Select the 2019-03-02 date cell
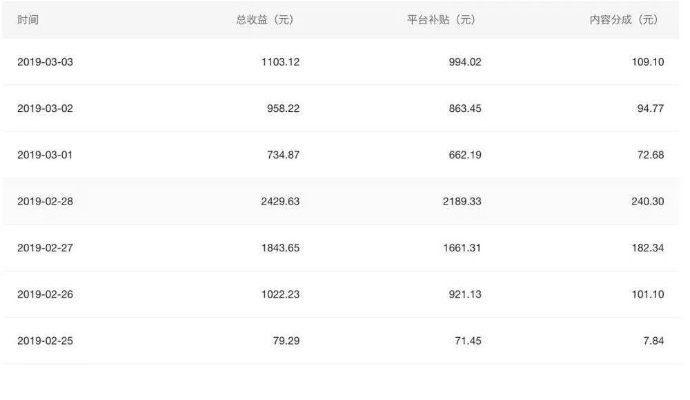Screen dimensions: 690x400 [45, 109]
